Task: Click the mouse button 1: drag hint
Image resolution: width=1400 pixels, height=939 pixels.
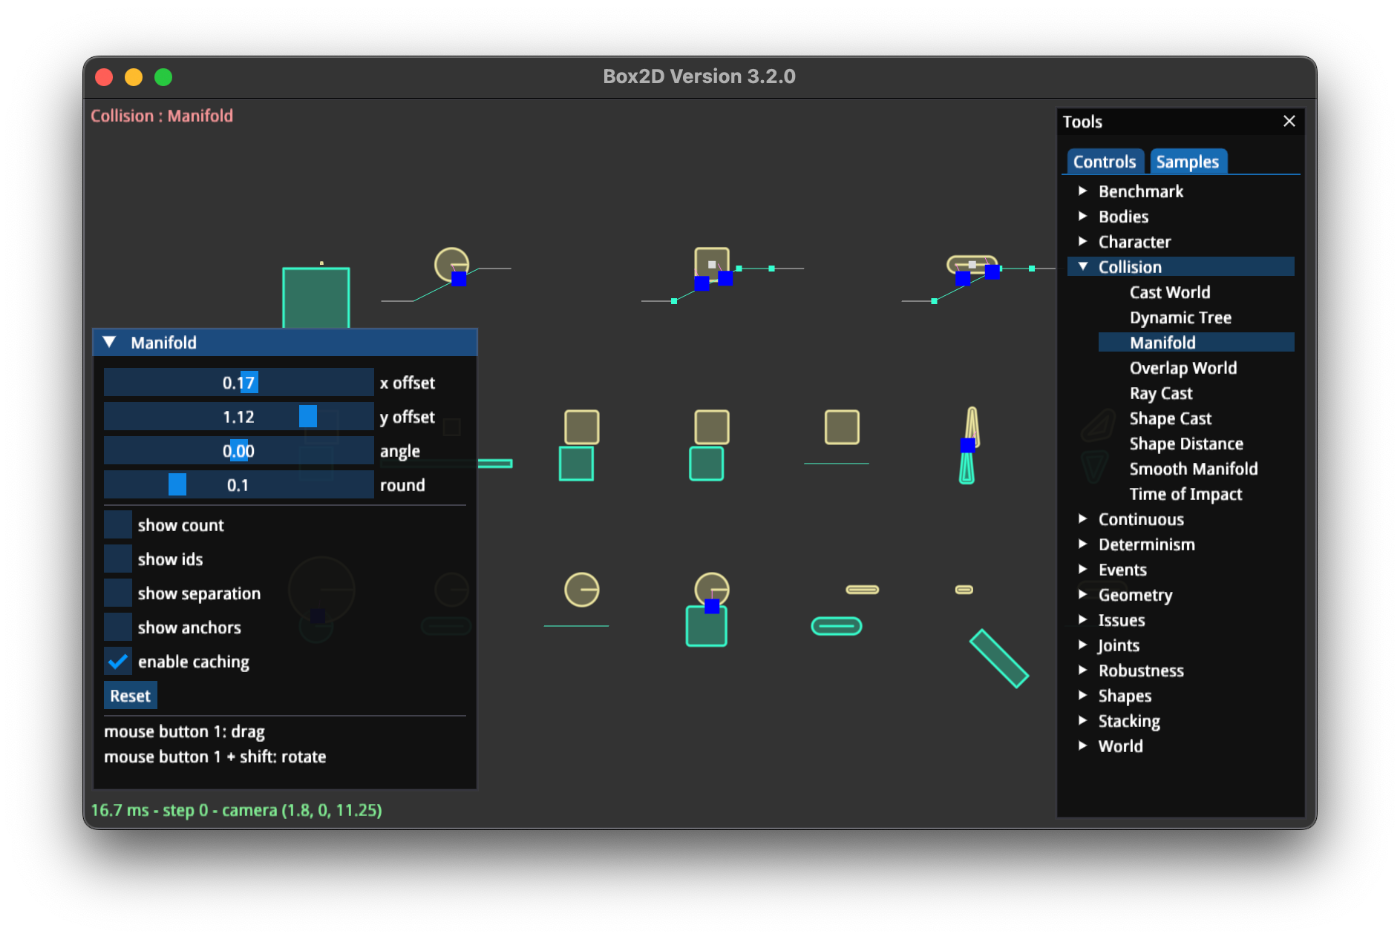Action: (x=184, y=731)
